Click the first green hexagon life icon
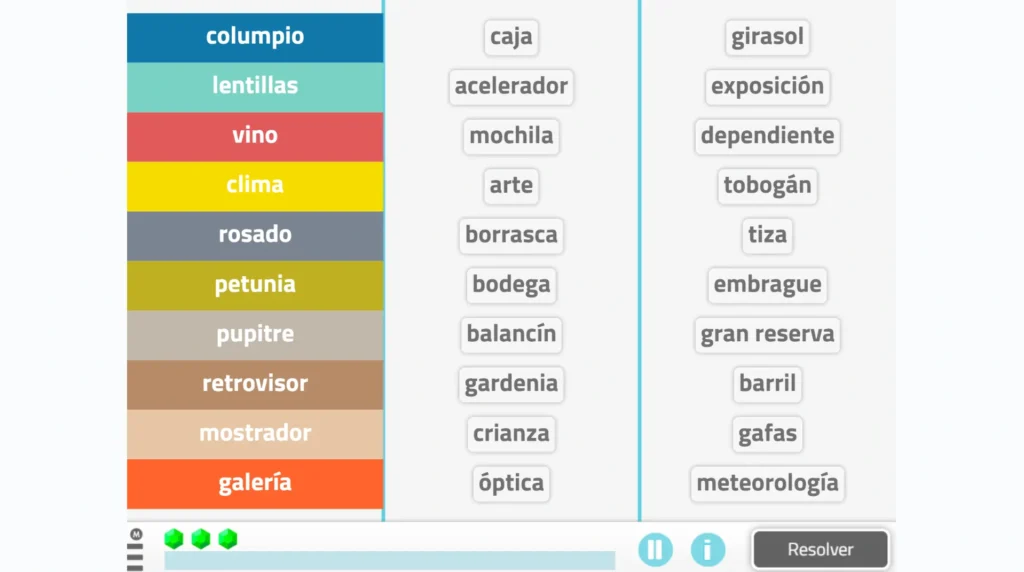Viewport: 1024px width, 572px height. (x=174, y=539)
